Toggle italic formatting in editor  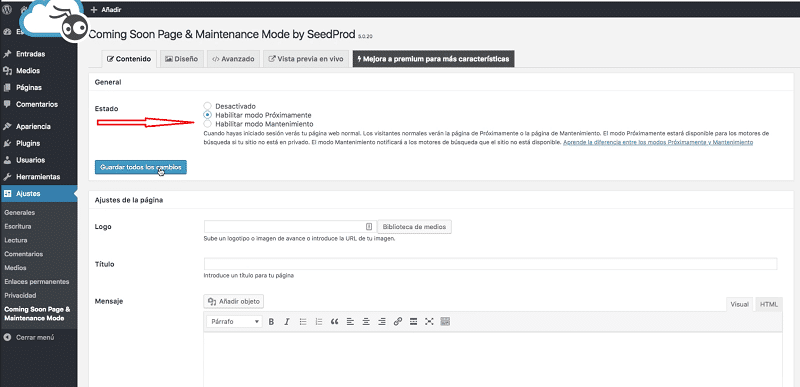287,322
